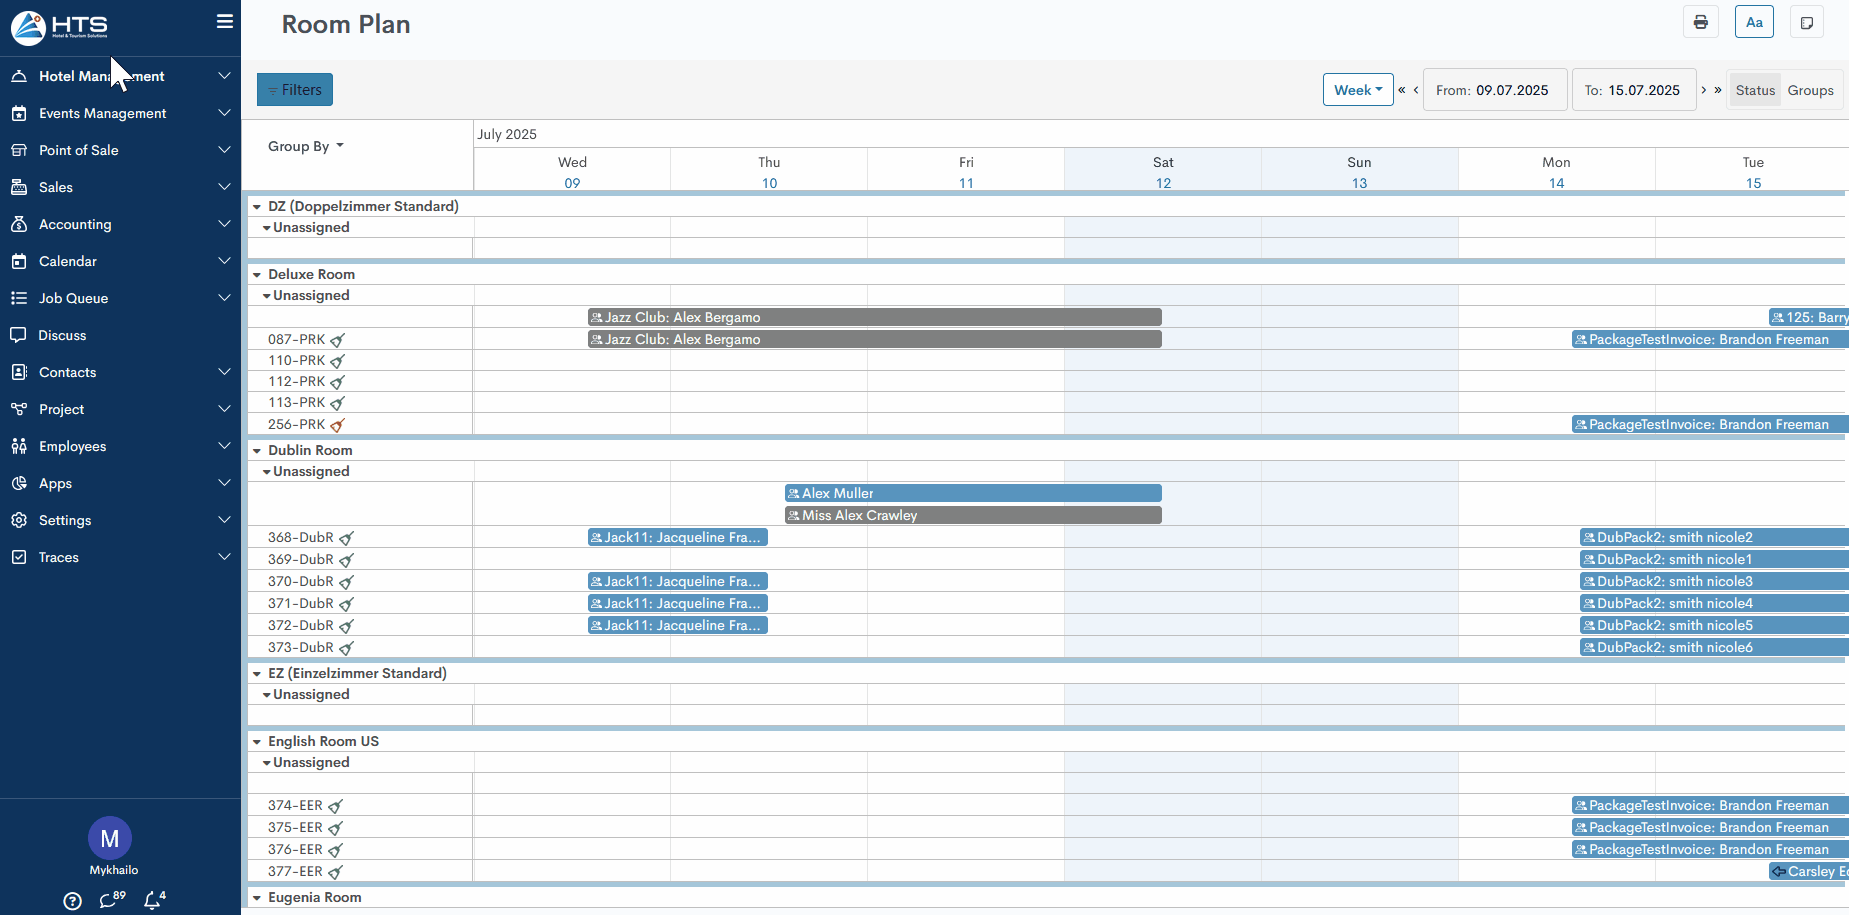Open chat messages icon with 89 badge

[x=109, y=901]
